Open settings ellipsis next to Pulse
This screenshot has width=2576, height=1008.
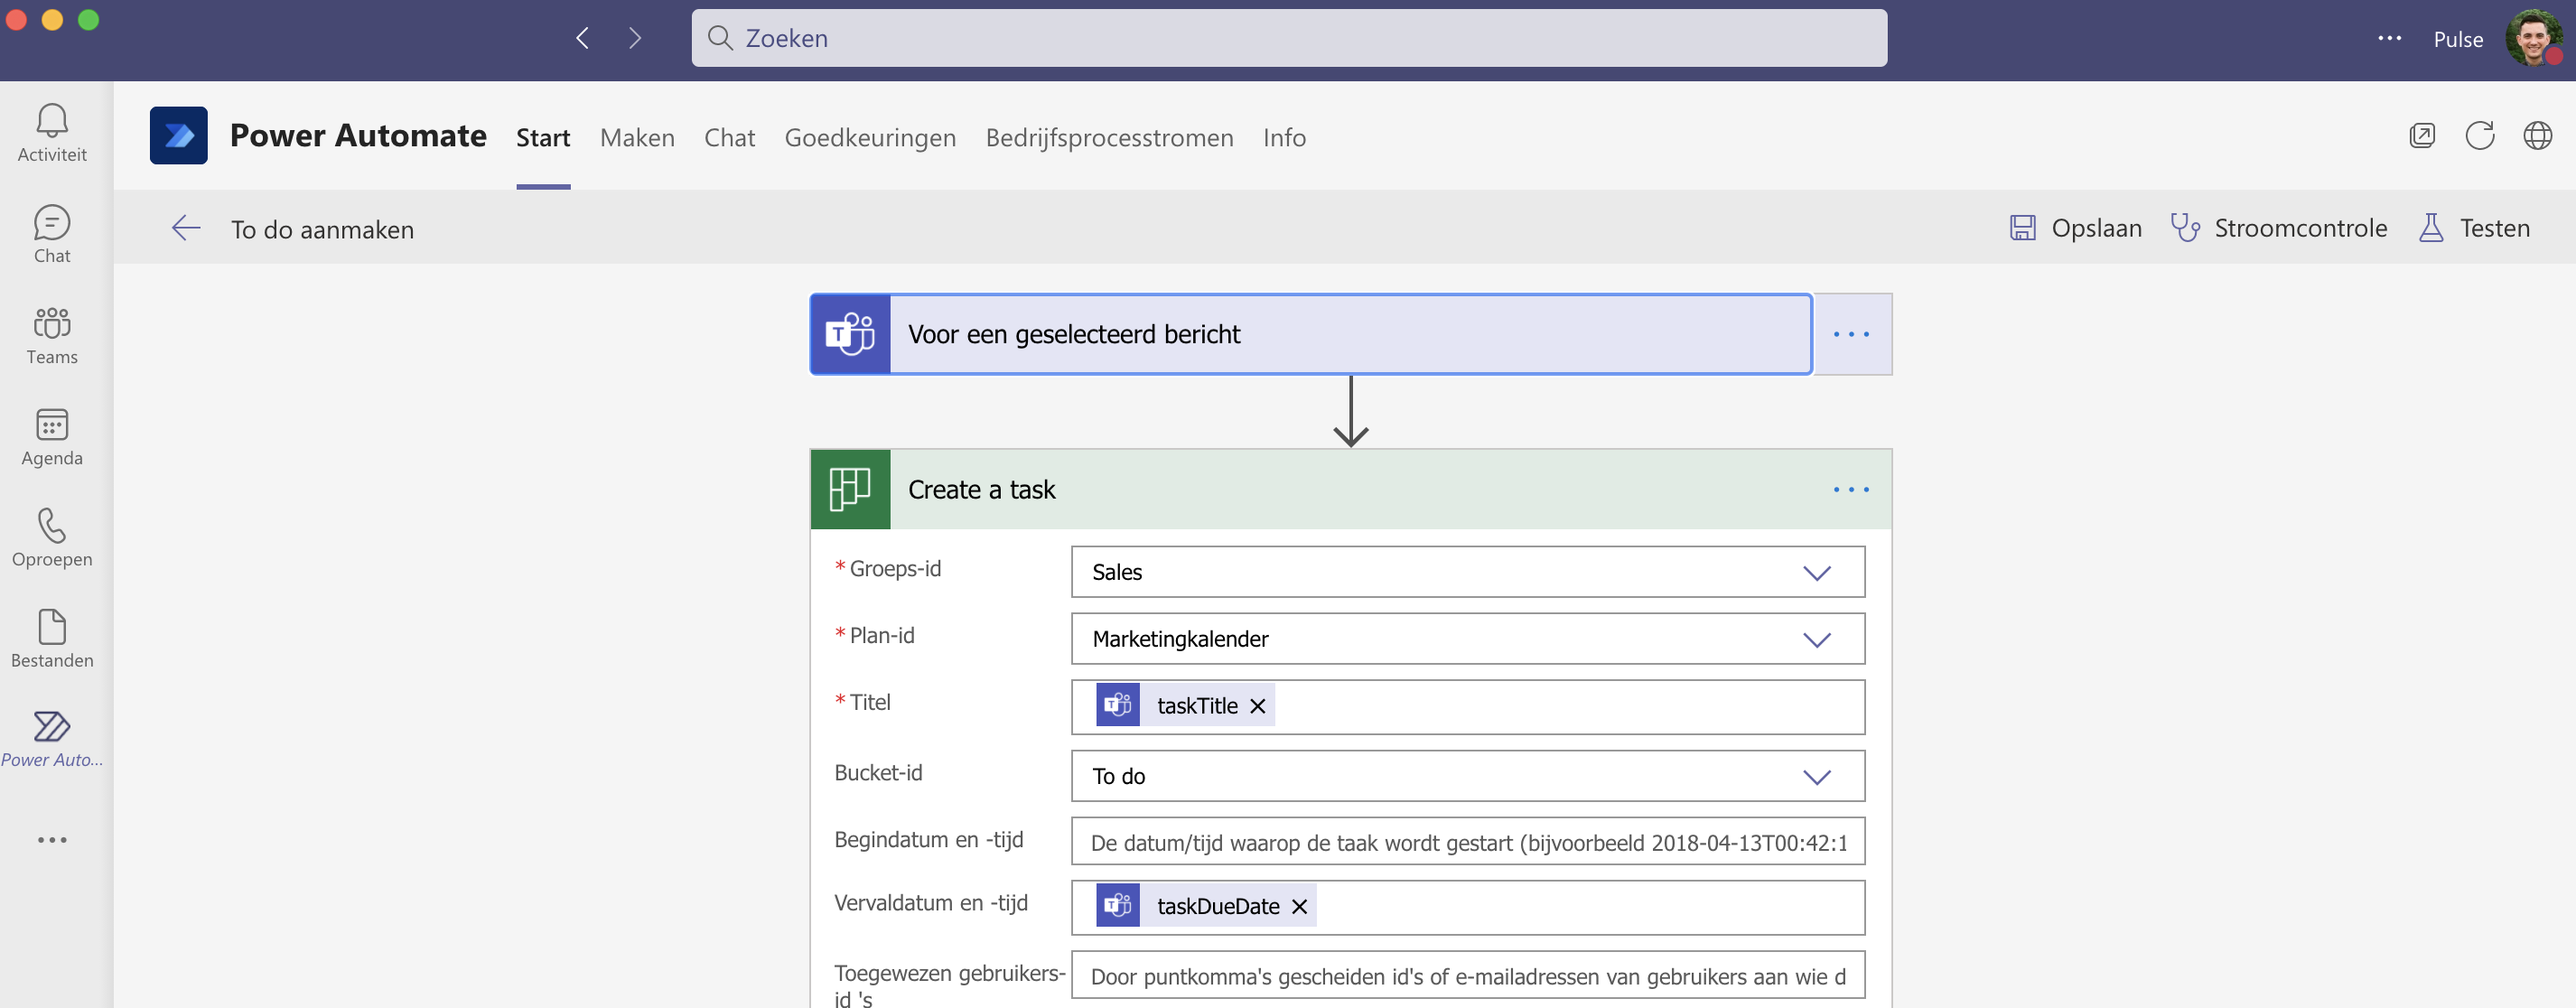click(2389, 39)
